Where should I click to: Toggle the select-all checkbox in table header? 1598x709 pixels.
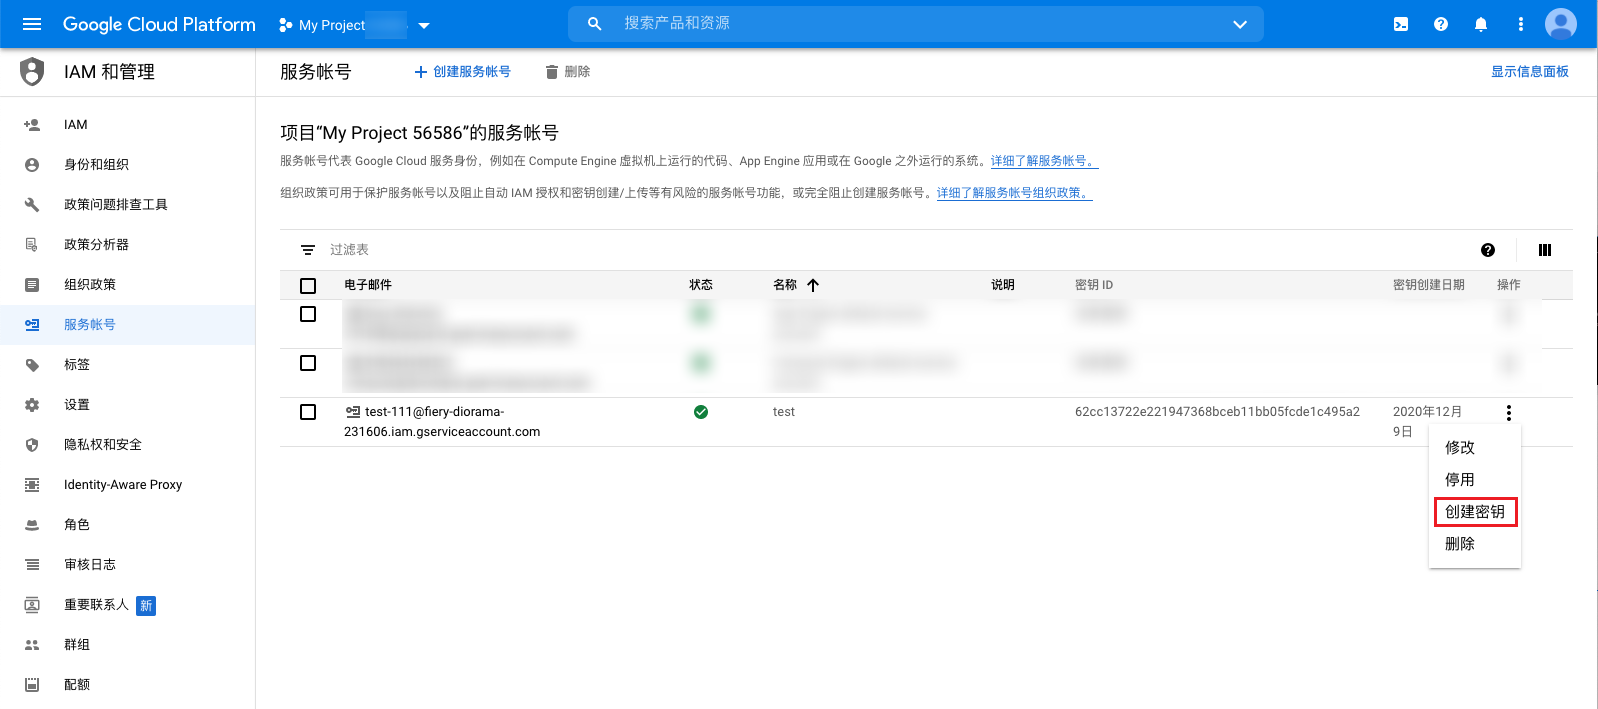tap(308, 286)
